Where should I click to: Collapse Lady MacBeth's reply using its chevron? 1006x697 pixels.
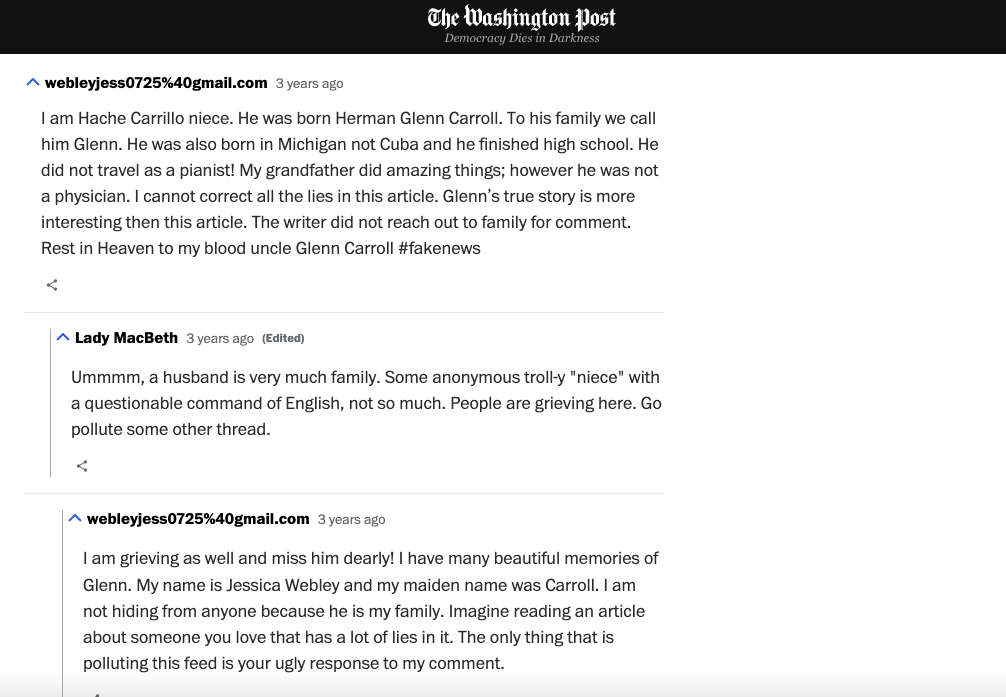63,338
